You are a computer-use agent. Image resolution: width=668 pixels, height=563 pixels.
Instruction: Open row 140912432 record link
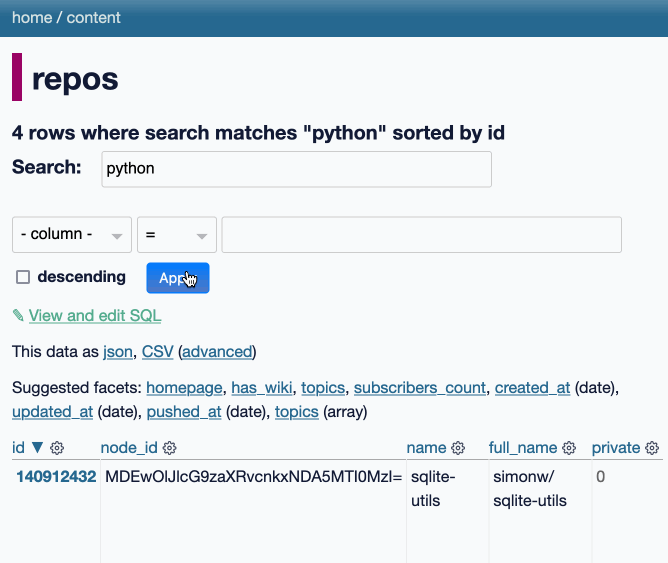tap(56, 477)
